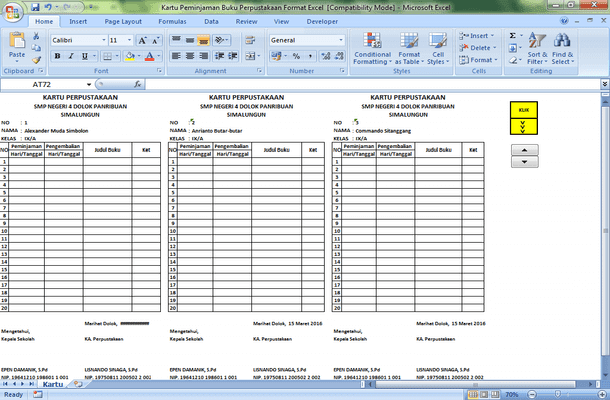610x400 pixels.
Task: Adjust the zoom slider handle
Action: tap(557, 395)
